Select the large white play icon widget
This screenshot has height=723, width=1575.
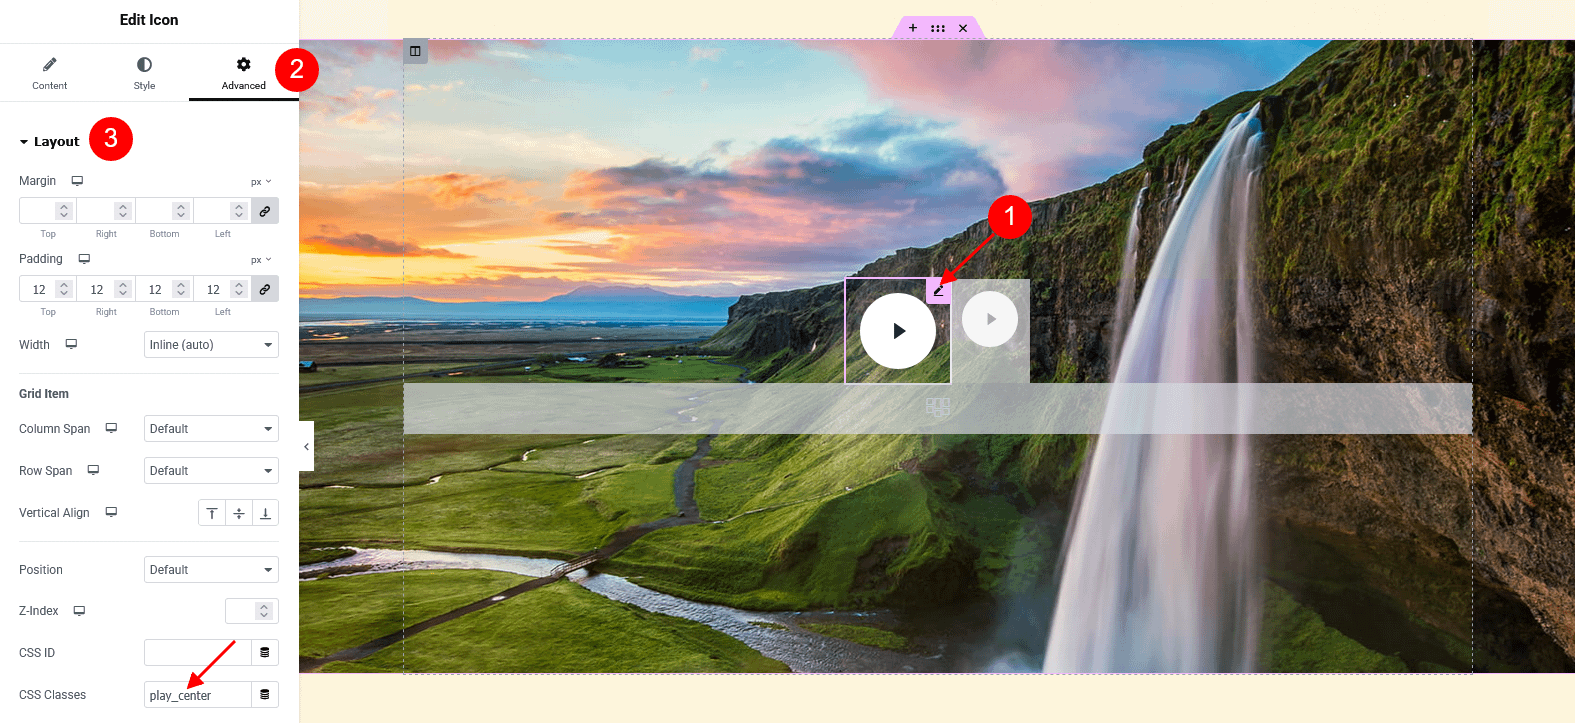pos(898,331)
